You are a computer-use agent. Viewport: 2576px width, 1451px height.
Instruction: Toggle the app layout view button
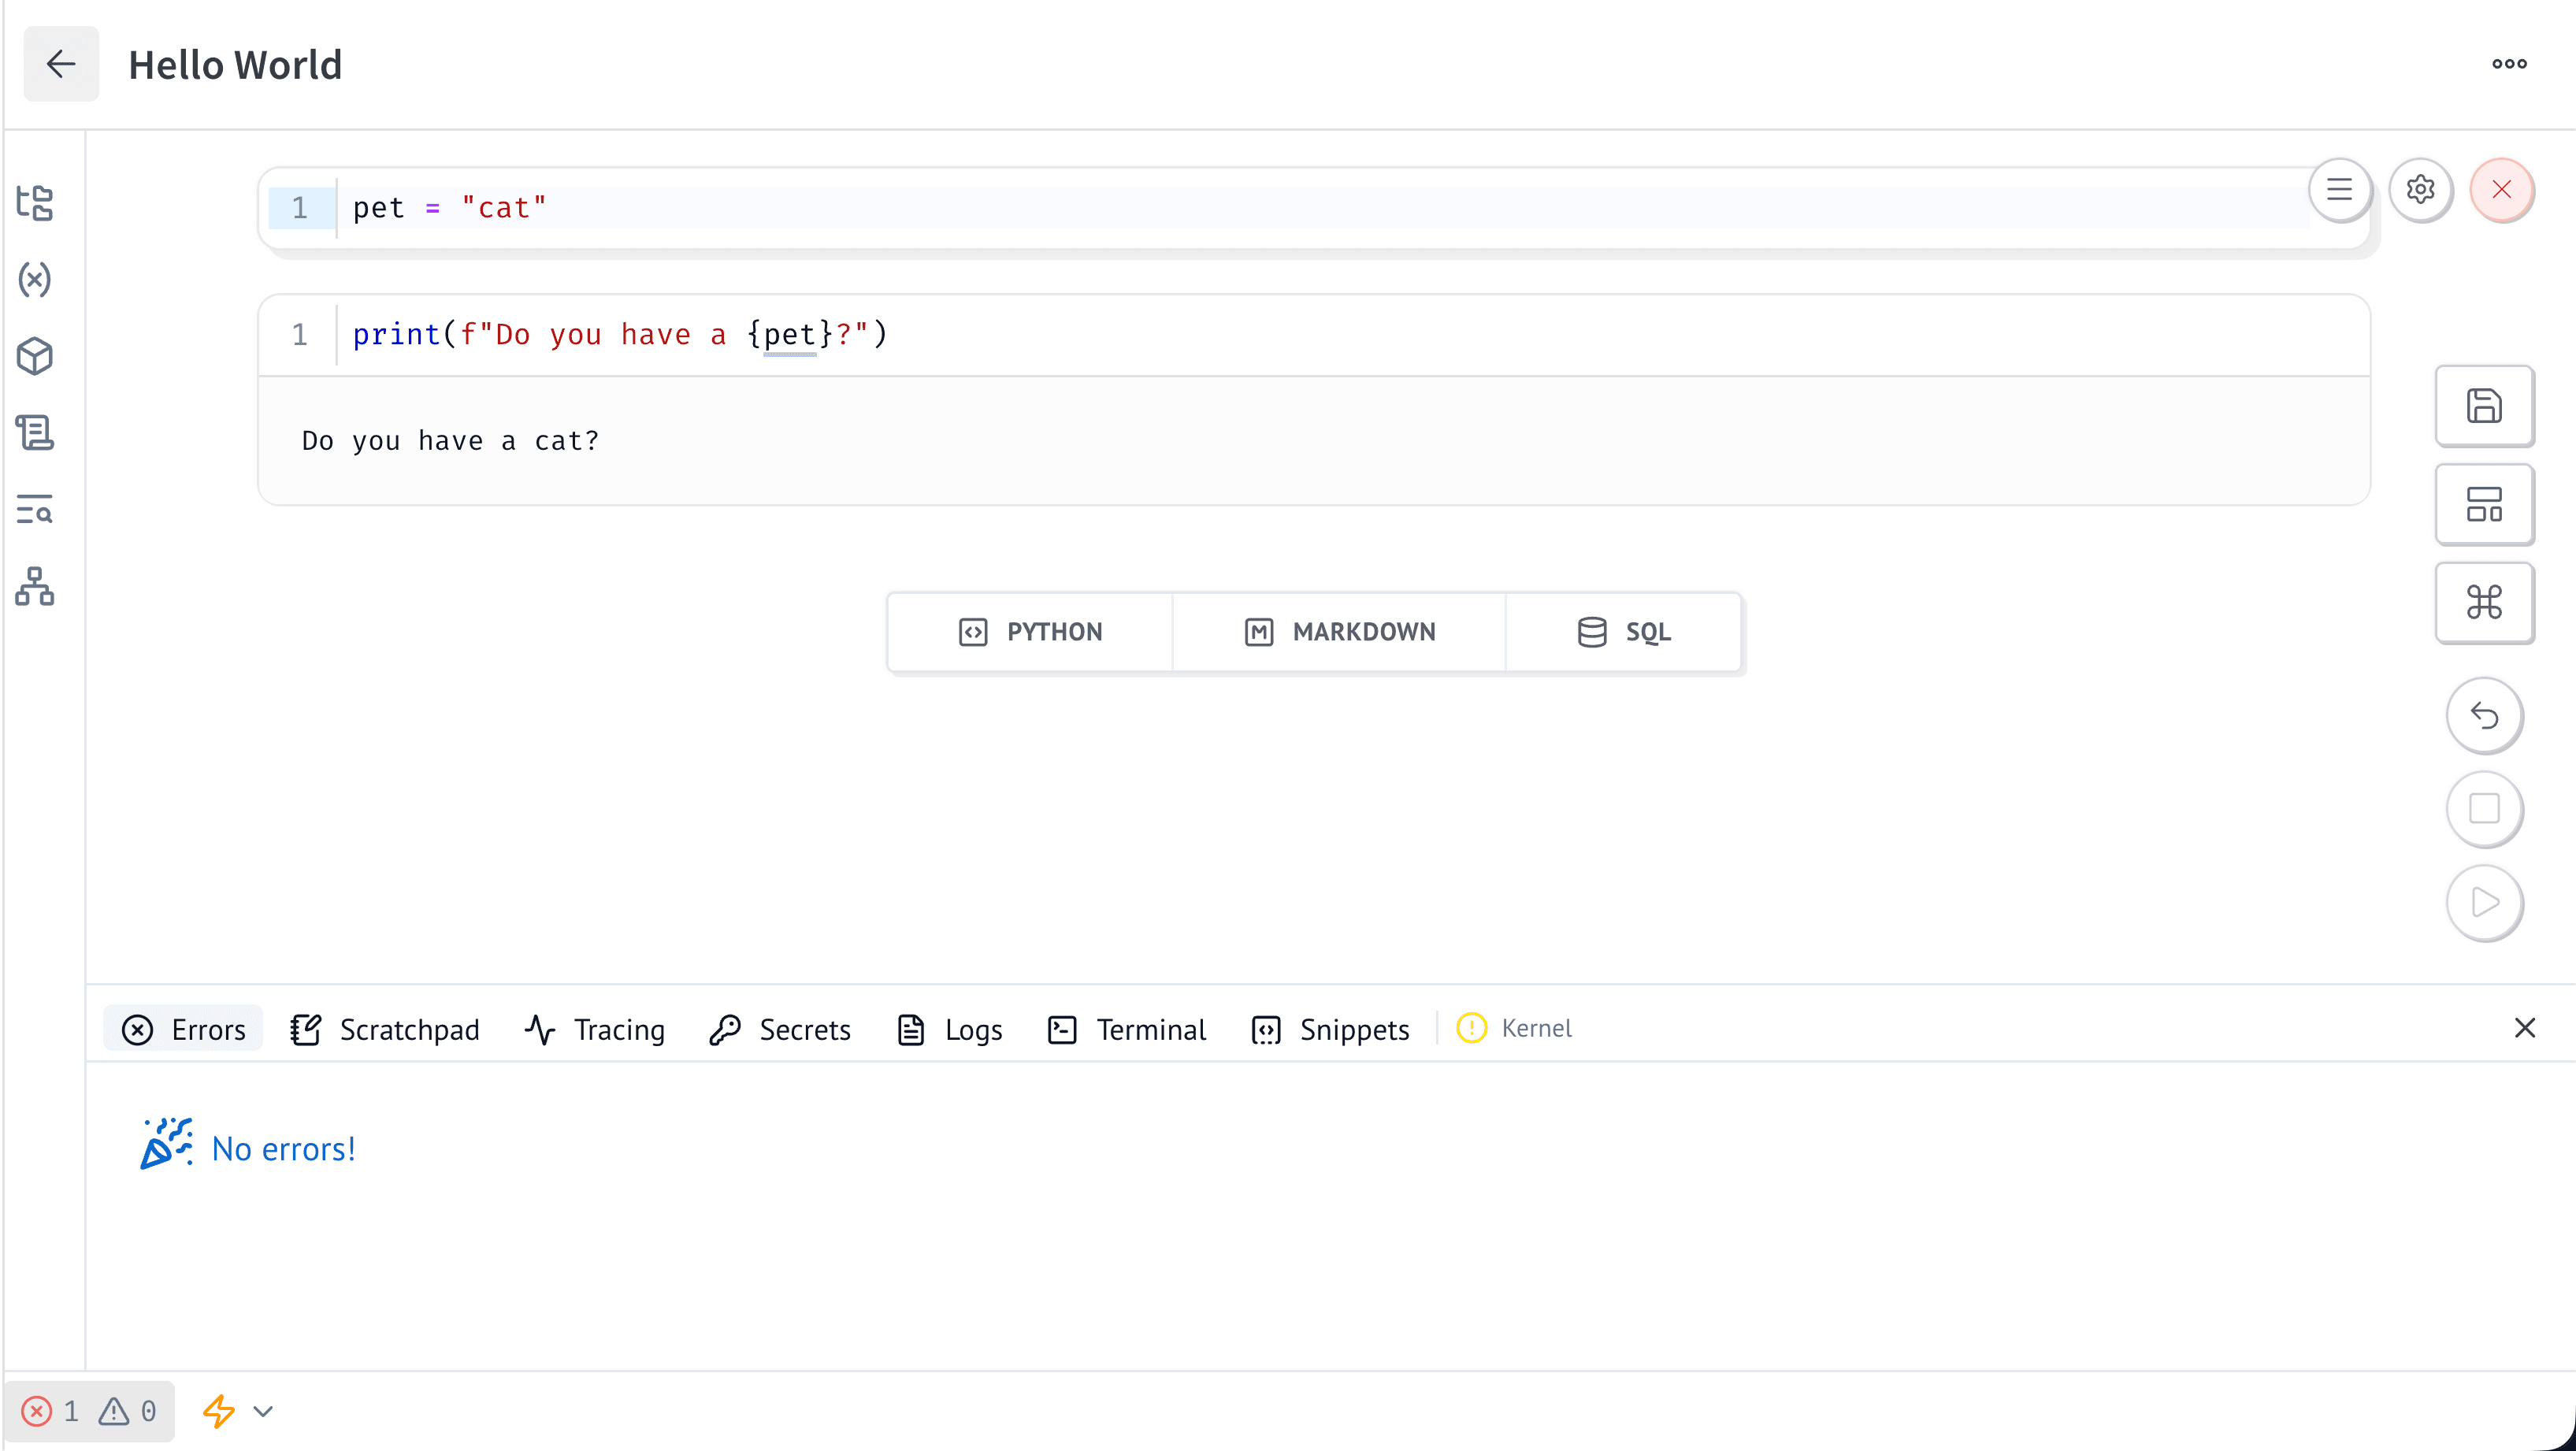2484,504
